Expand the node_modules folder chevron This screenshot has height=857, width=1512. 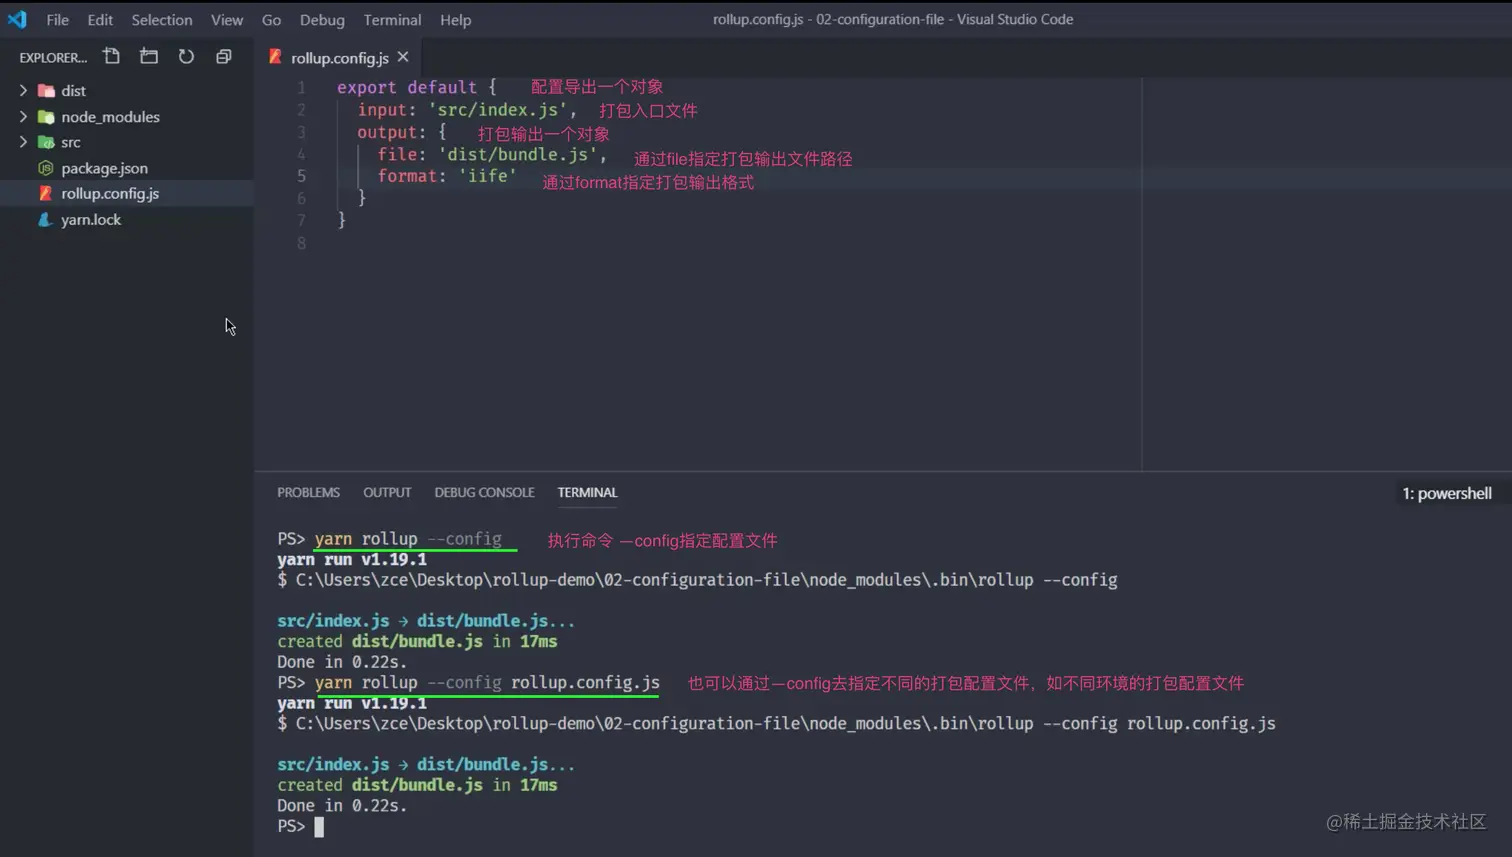(23, 116)
